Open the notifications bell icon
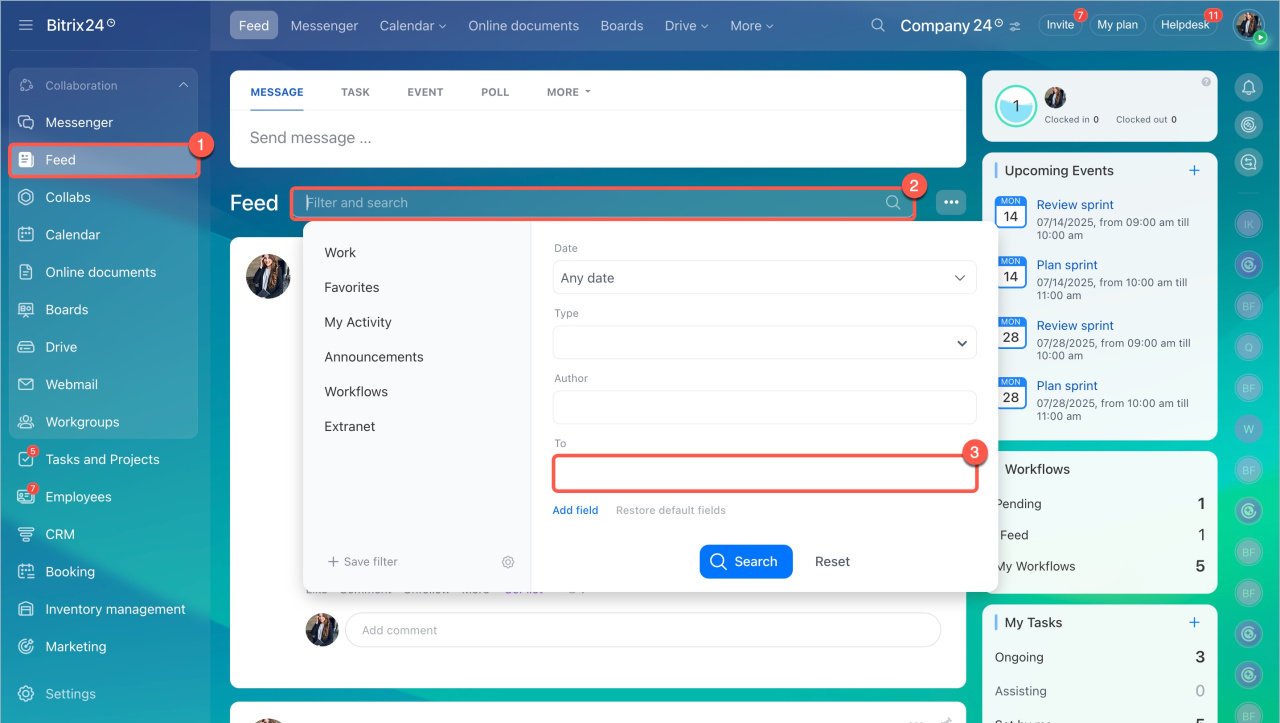The height and width of the screenshot is (723, 1280). pos(1248,88)
